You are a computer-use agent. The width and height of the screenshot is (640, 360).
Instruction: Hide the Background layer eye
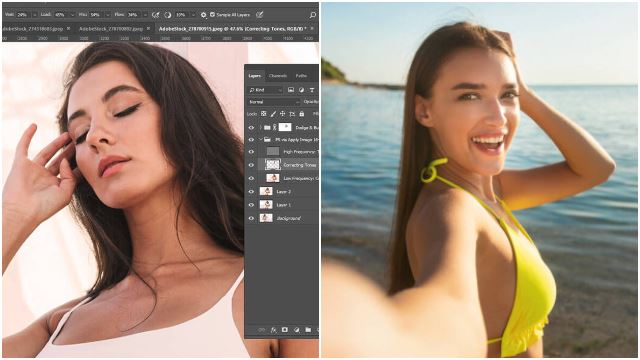[x=251, y=218]
